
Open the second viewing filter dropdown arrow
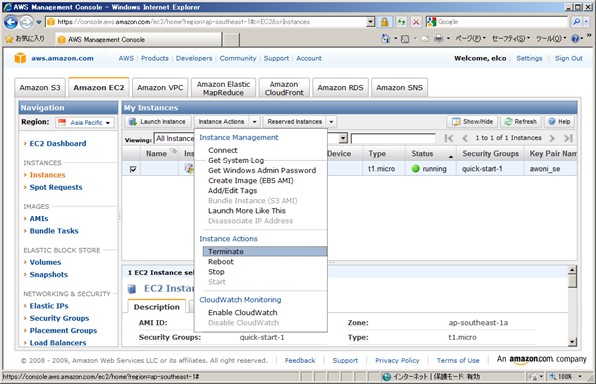pyautogui.click(x=343, y=138)
